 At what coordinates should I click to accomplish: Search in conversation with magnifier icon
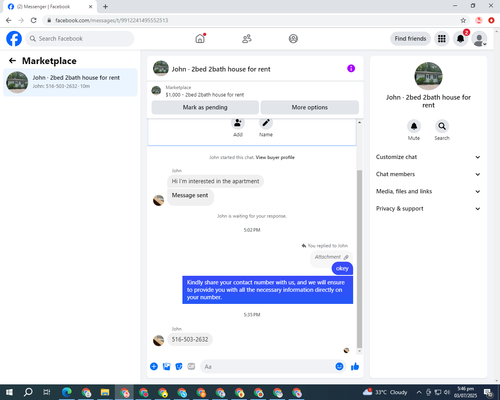(x=442, y=126)
